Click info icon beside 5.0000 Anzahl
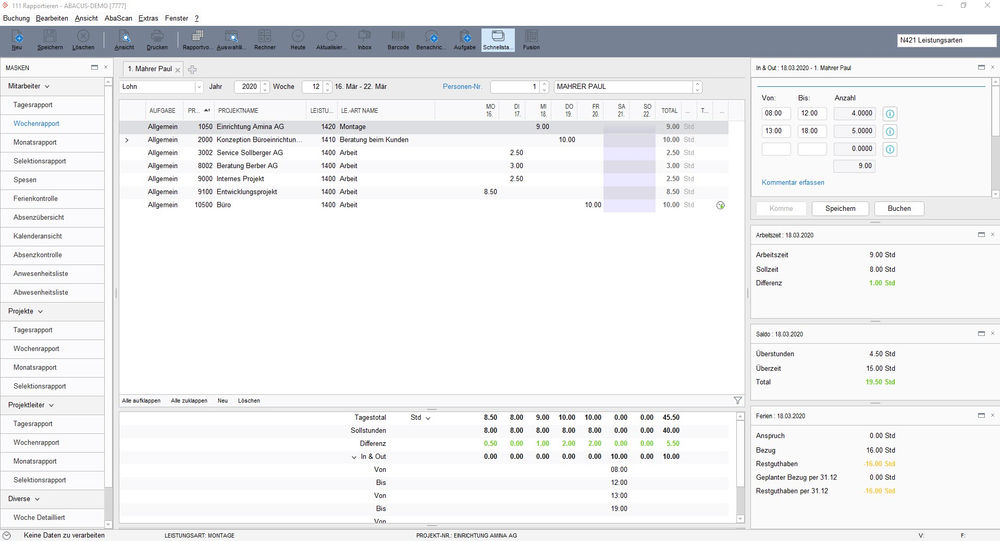Screen dimensions: 1000x541 tap(890, 131)
